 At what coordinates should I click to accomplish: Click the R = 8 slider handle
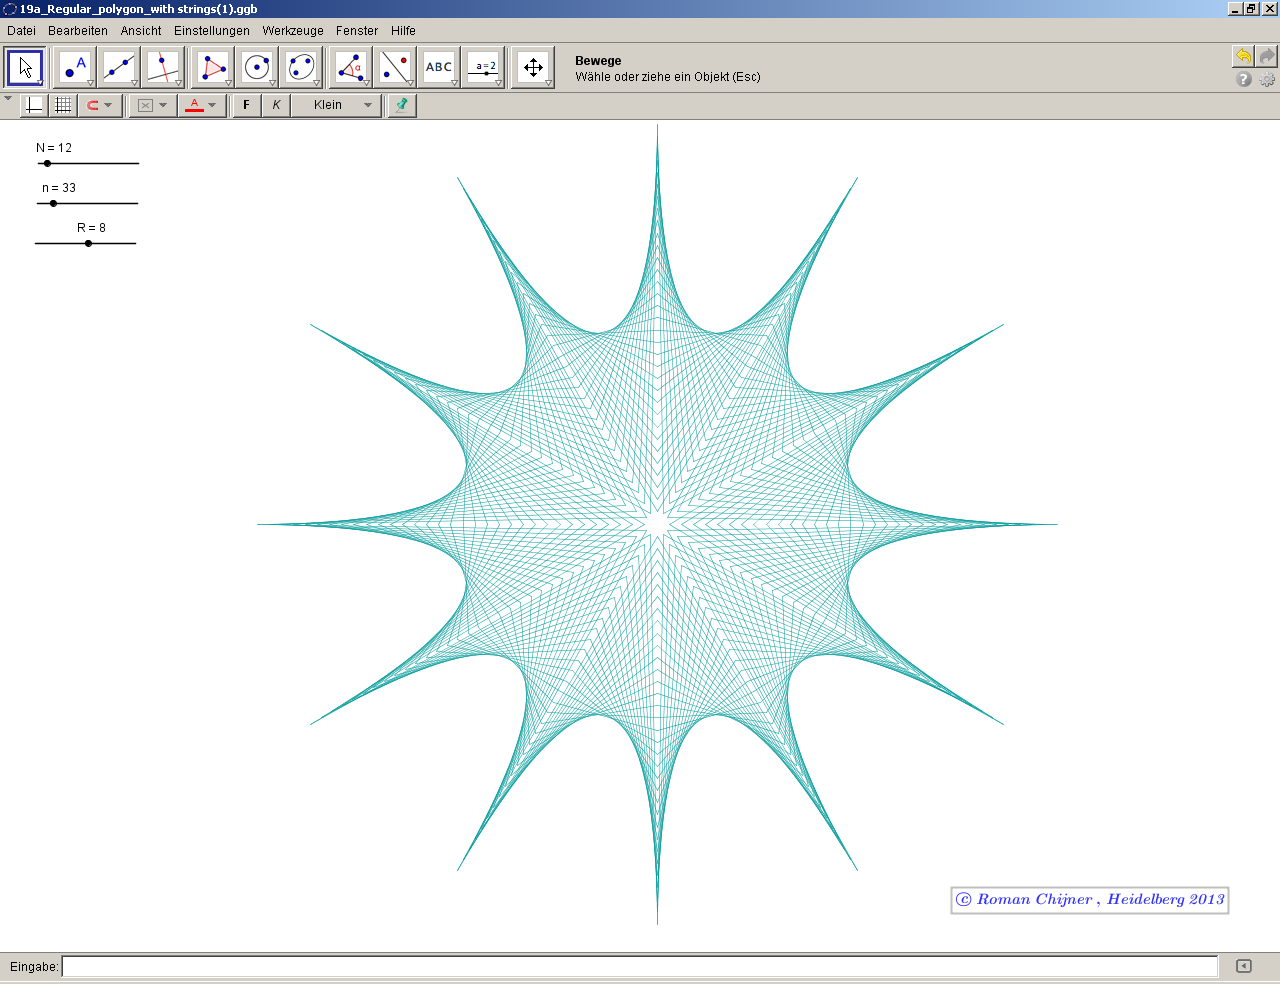[x=88, y=243]
